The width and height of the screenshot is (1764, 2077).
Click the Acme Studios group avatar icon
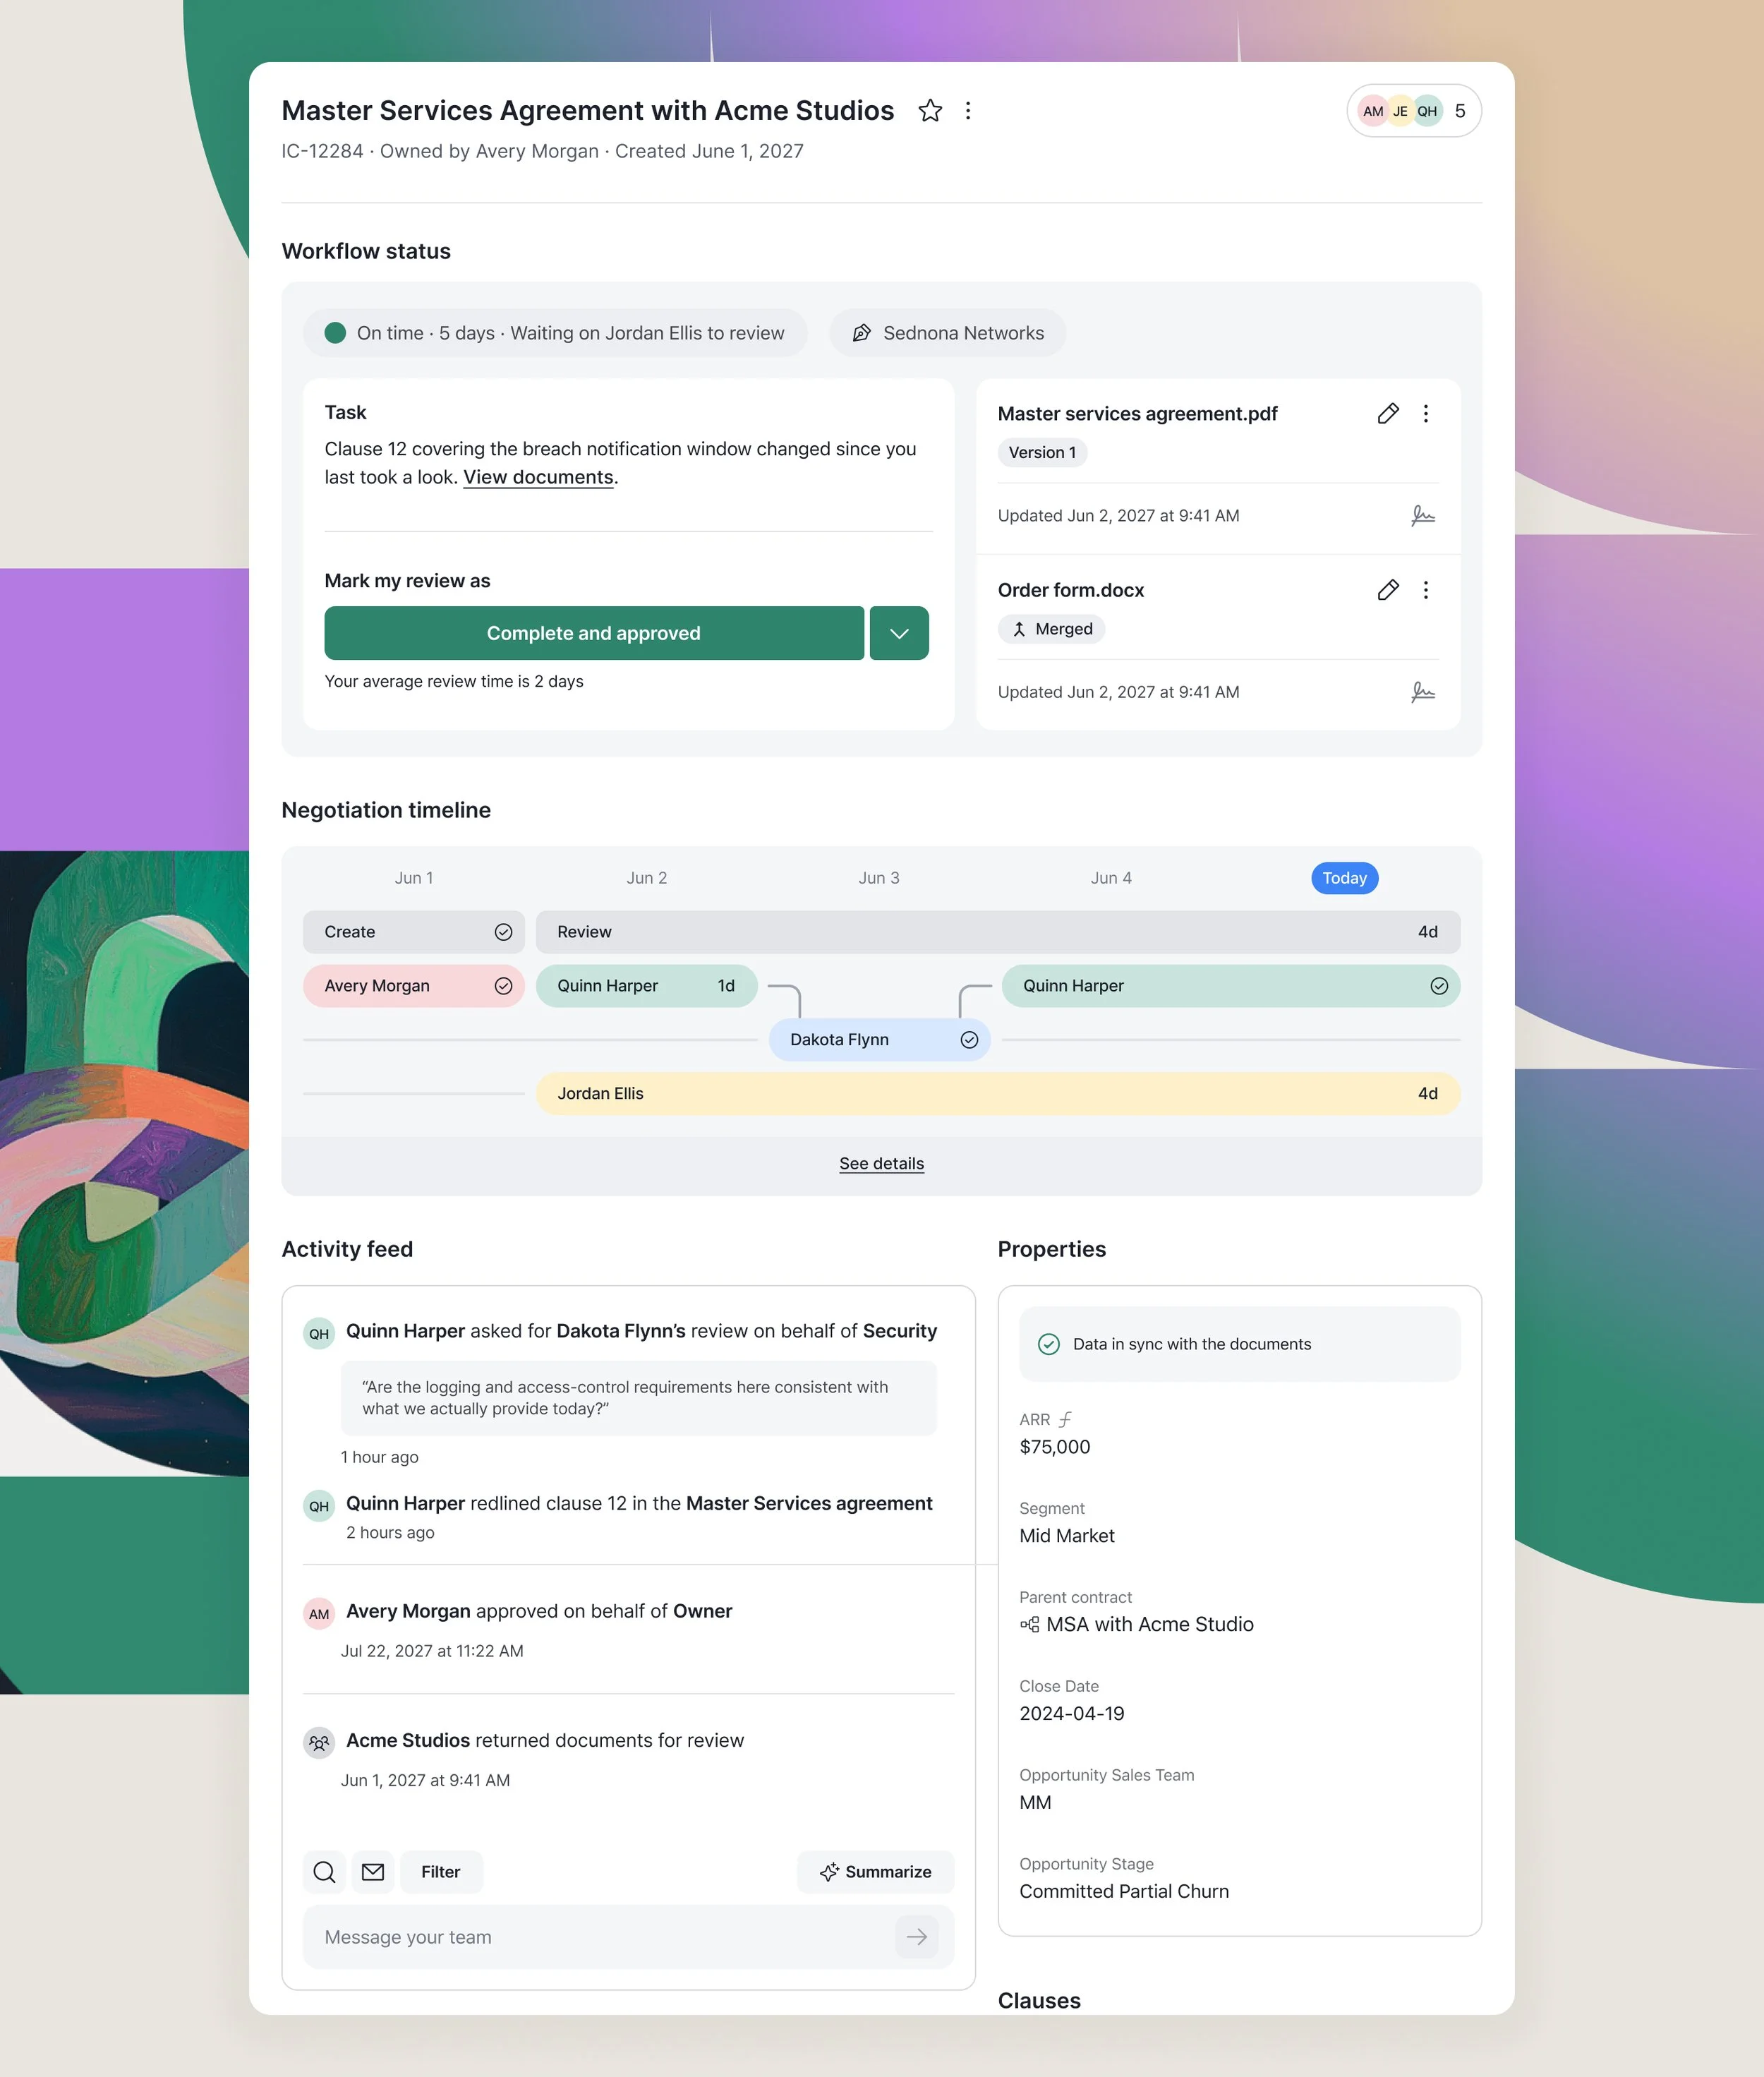pos(319,1742)
